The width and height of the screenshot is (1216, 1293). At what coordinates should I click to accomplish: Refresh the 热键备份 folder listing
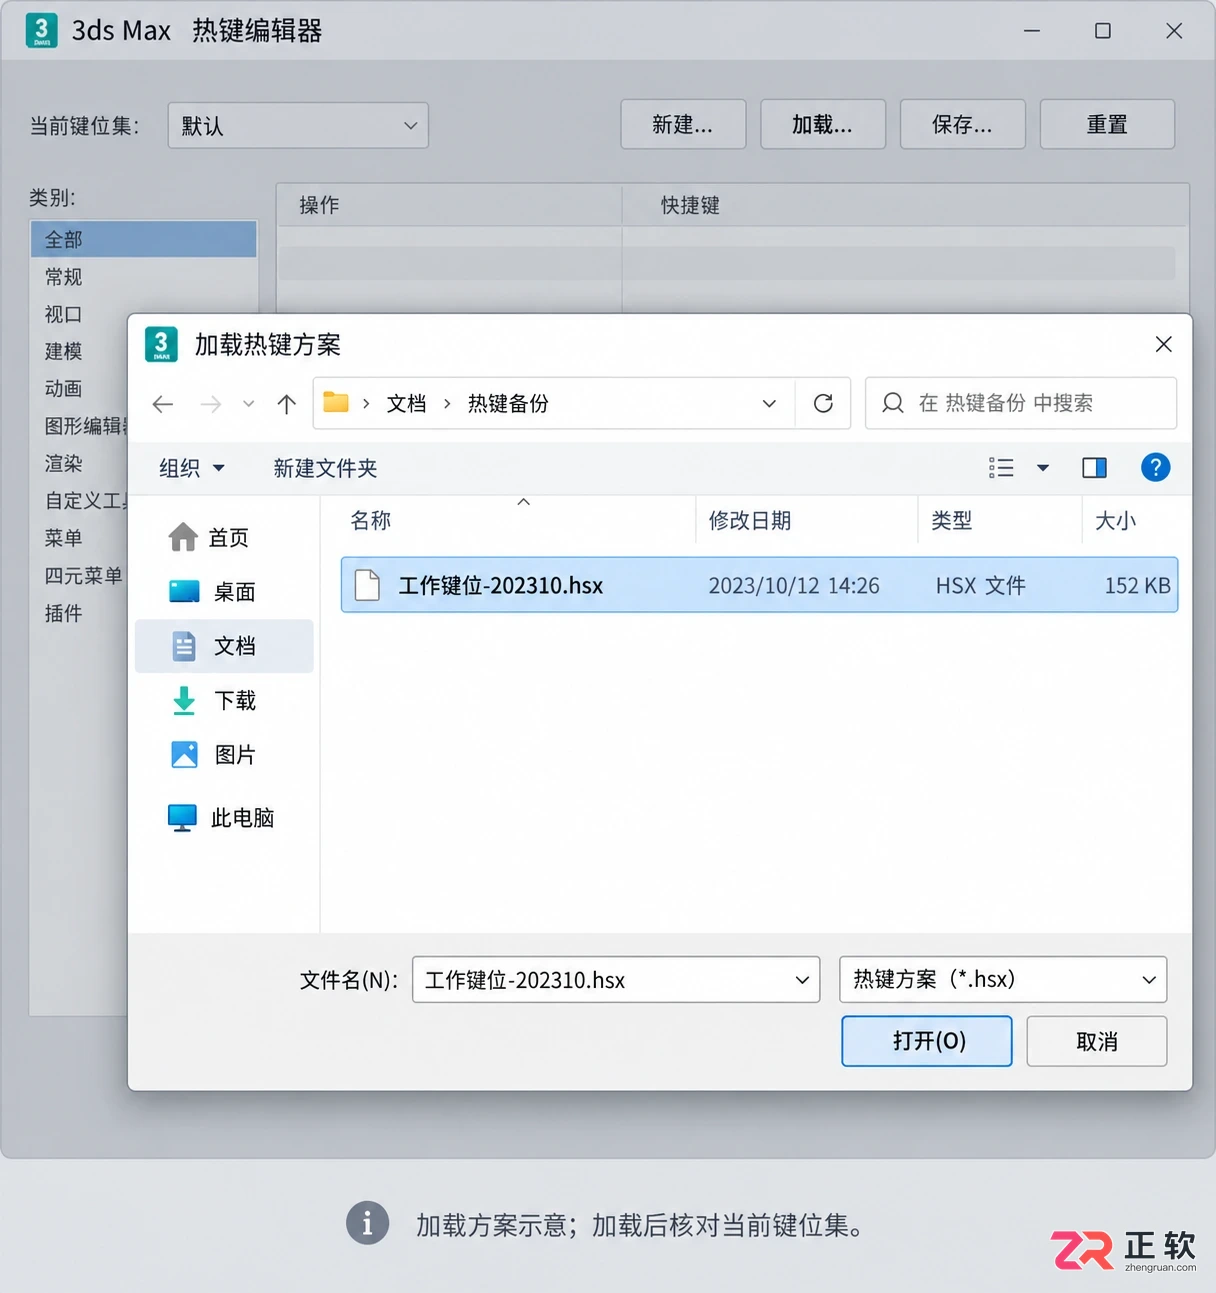point(823,403)
